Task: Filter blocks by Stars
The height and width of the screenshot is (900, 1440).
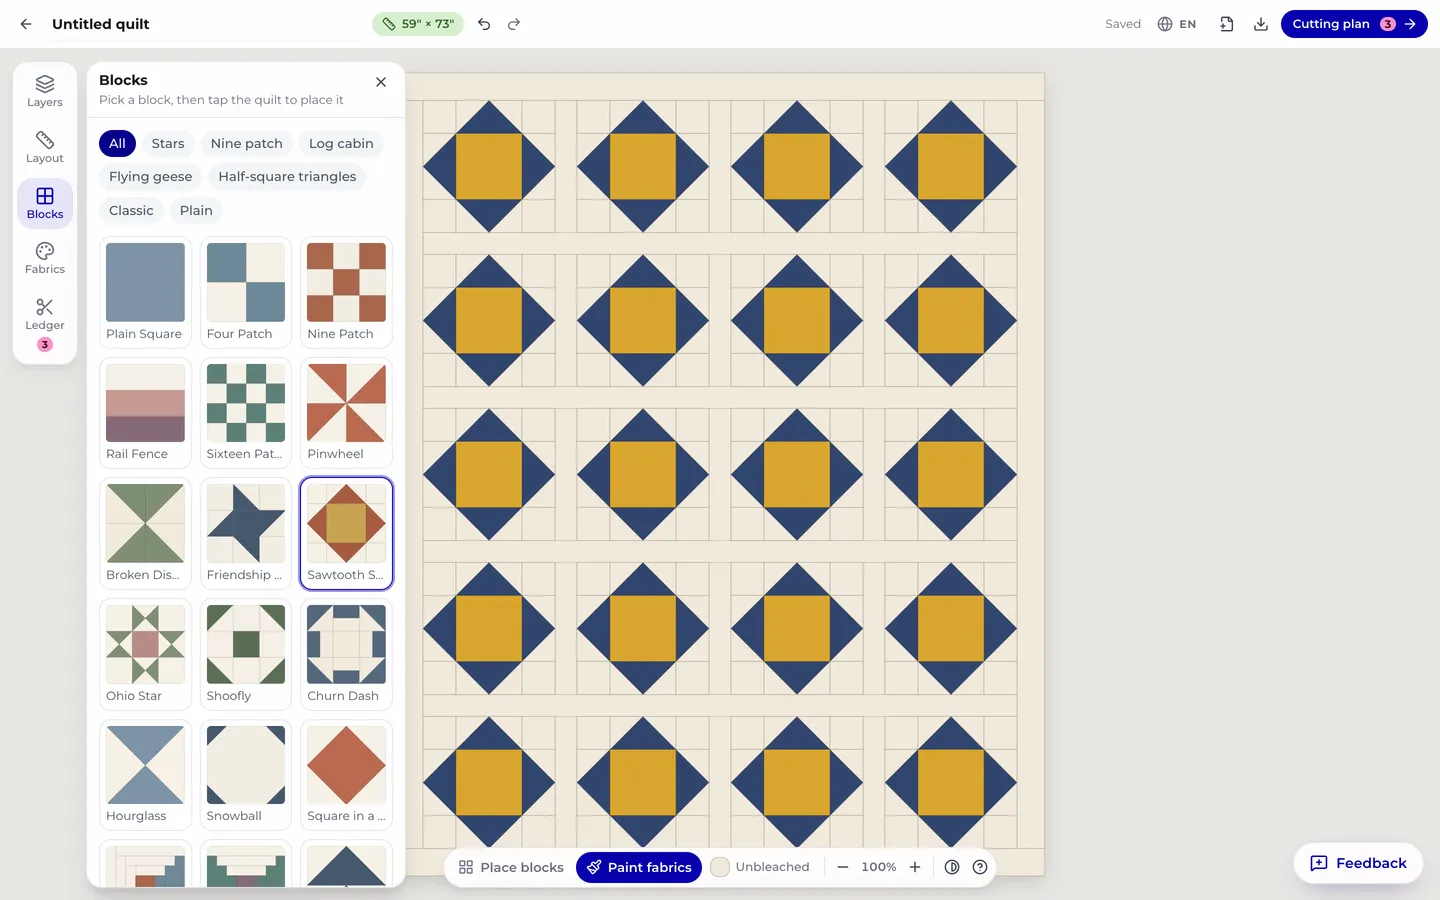Action: [168, 144]
